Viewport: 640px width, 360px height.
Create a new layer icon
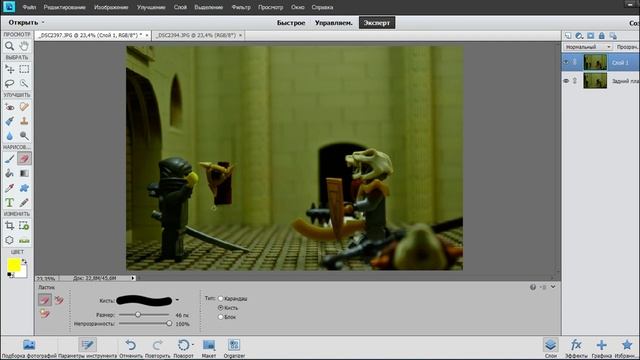click(568, 36)
